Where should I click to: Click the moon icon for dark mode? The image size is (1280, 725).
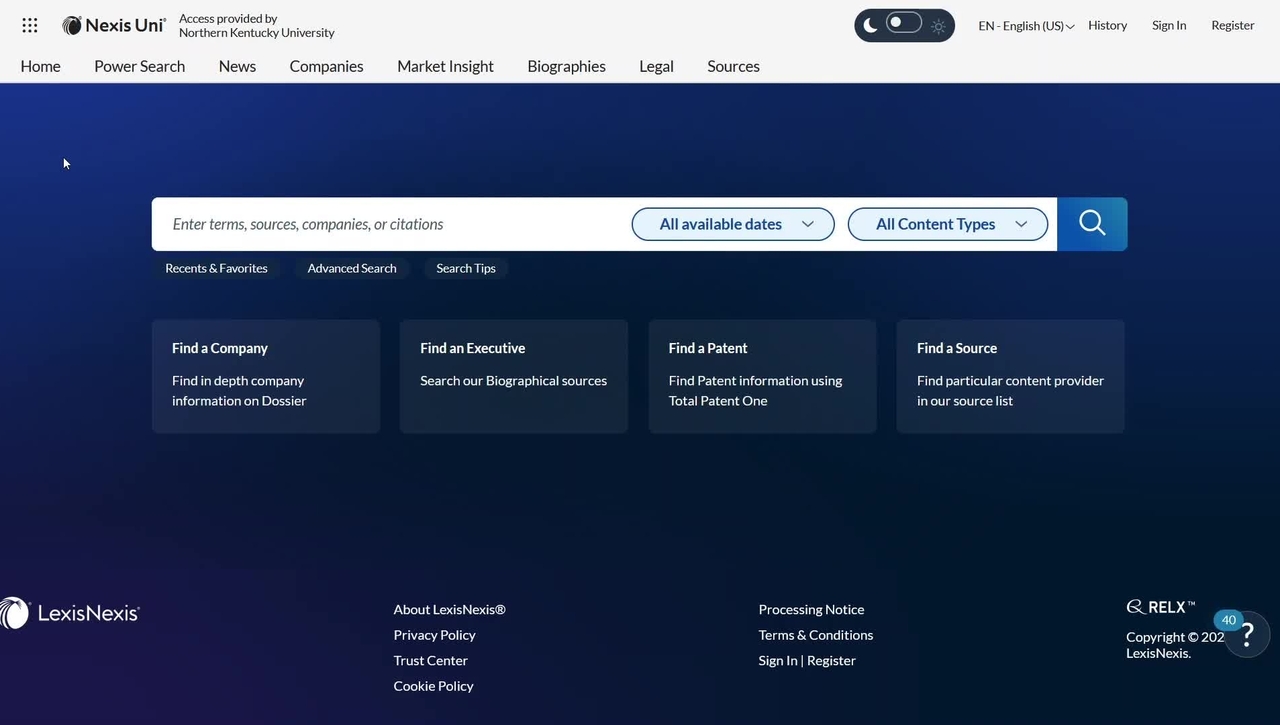tap(870, 26)
